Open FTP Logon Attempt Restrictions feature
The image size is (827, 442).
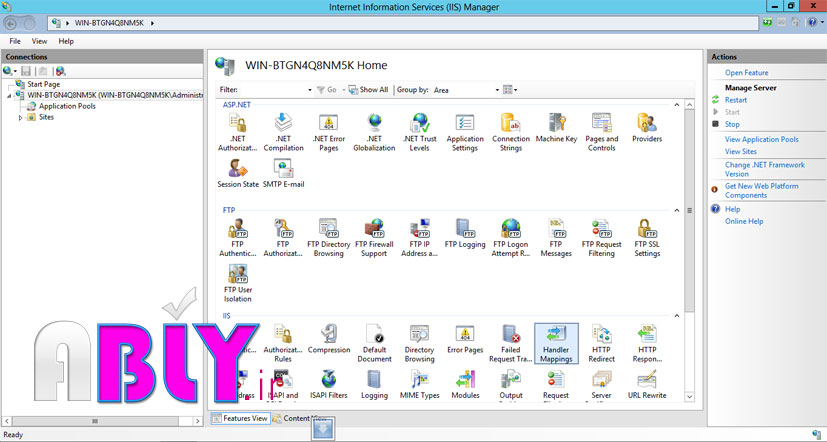point(511,238)
